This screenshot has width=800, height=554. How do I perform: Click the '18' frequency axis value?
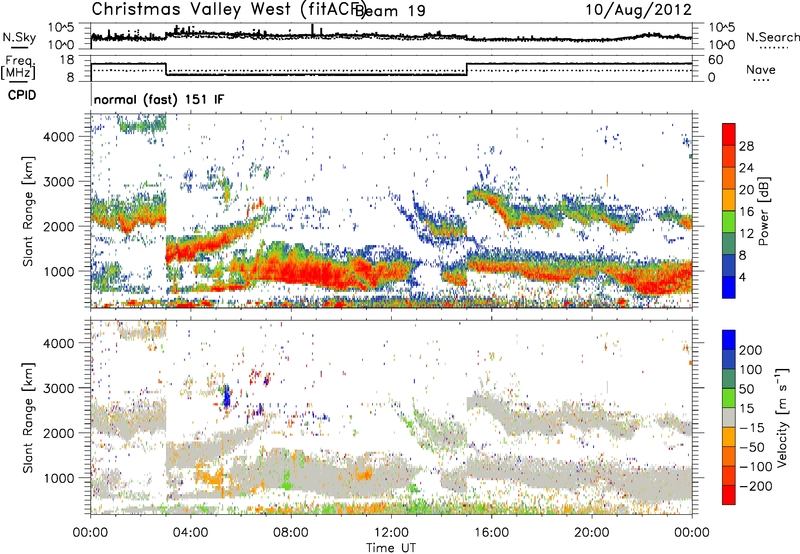67,60
